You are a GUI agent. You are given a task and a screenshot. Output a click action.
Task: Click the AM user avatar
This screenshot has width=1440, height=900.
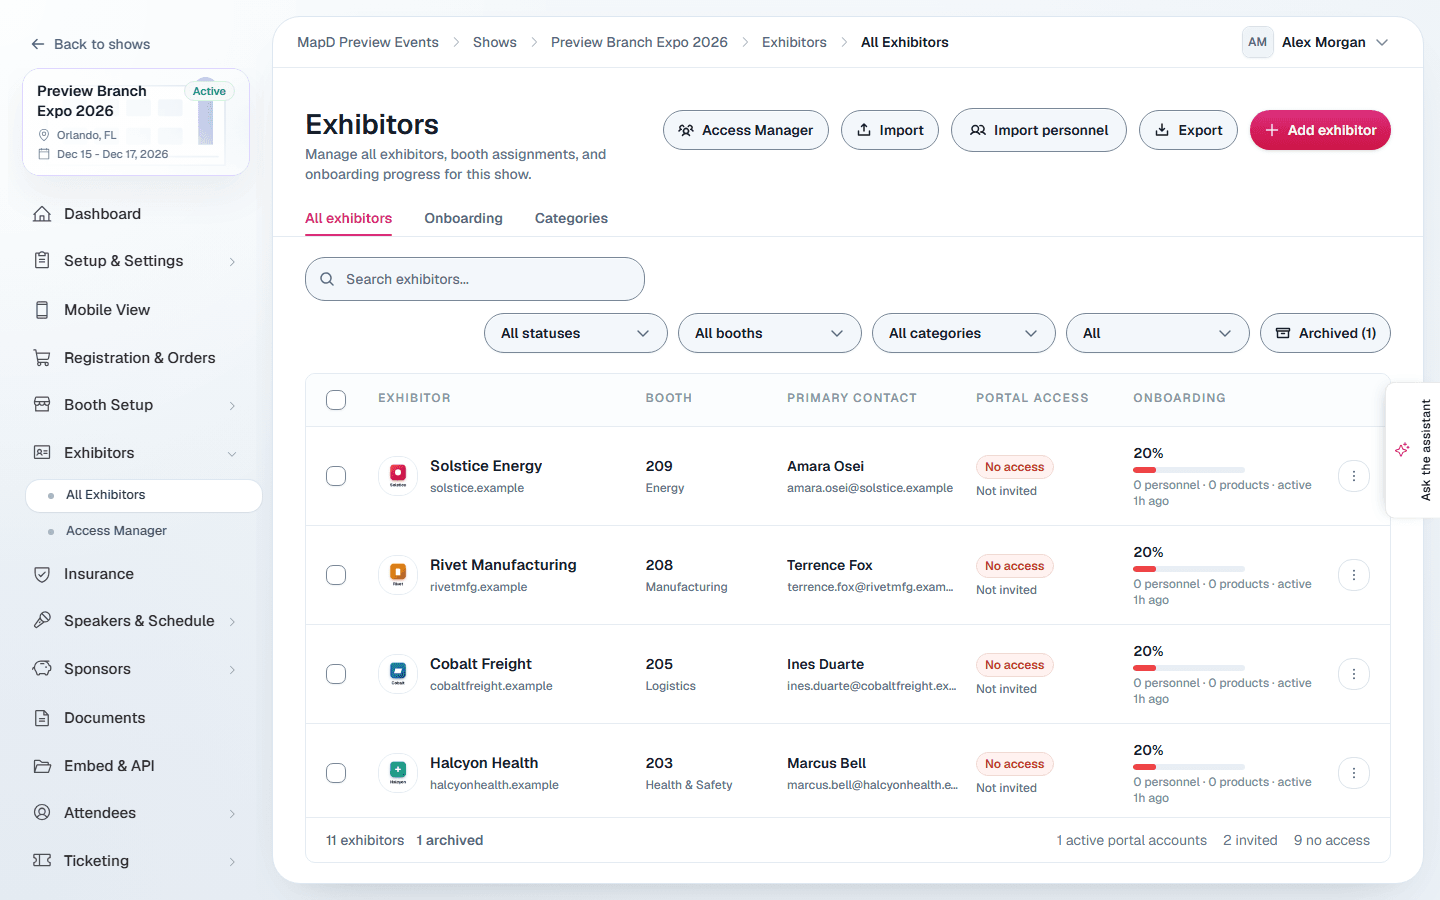[1257, 42]
